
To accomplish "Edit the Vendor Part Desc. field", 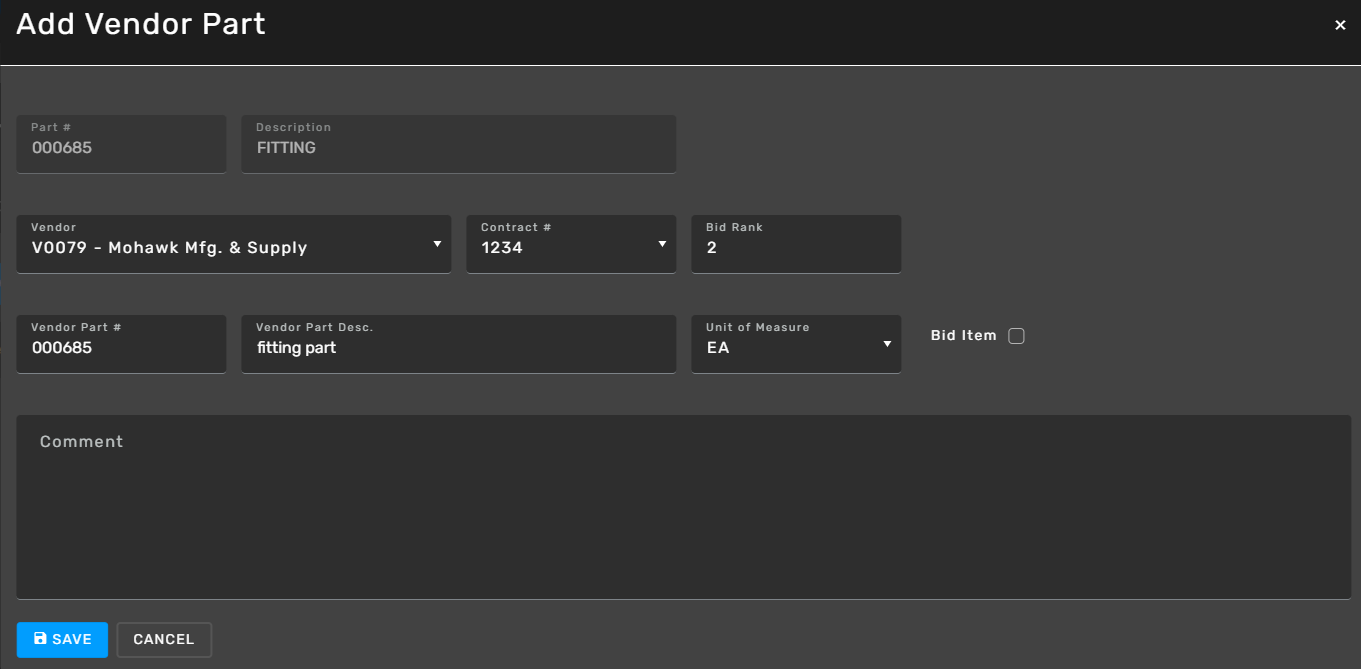I will point(458,348).
